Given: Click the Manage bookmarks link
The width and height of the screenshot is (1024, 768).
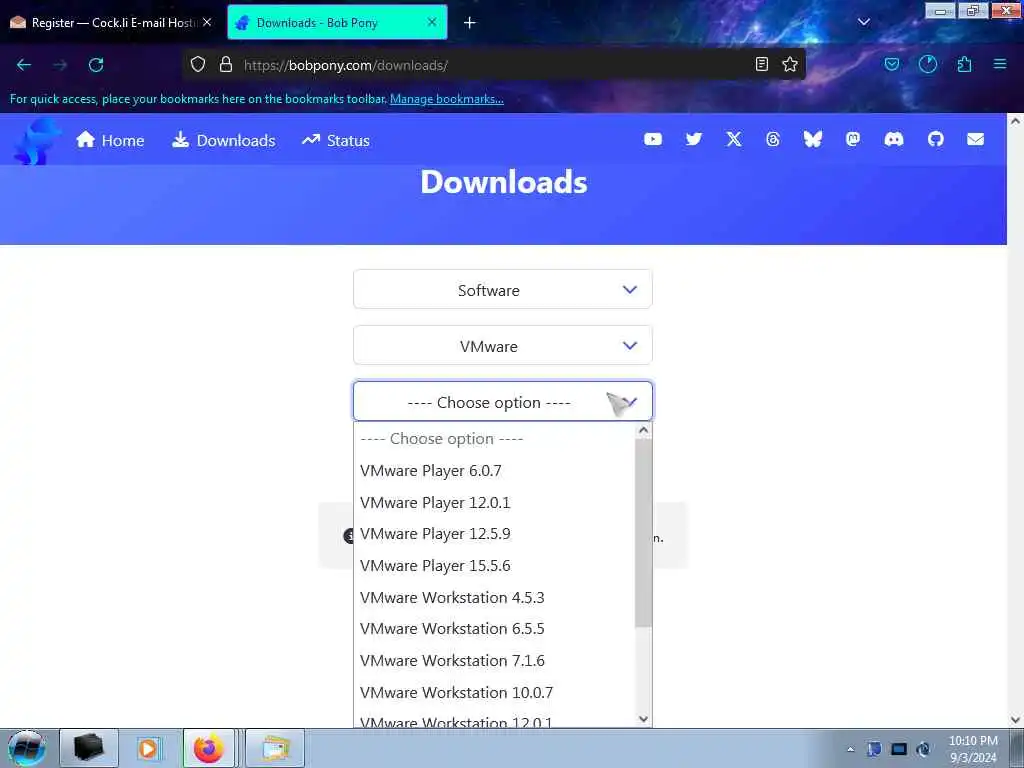Looking at the screenshot, I should pos(447,99).
